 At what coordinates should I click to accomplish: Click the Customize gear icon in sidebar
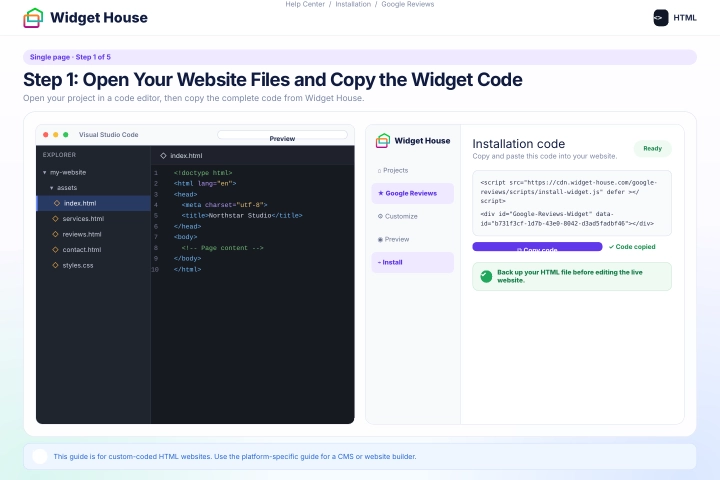click(380, 216)
